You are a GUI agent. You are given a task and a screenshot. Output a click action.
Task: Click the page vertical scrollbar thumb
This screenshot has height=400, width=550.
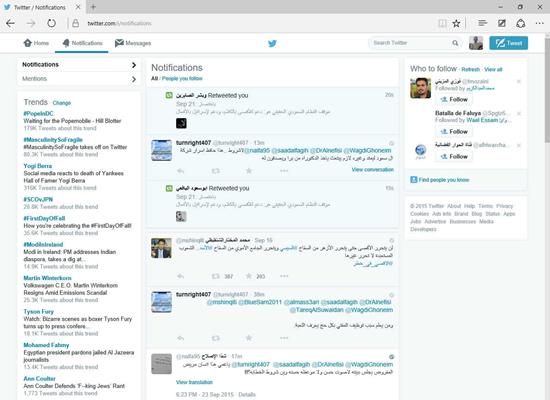(x=547, y=89)
